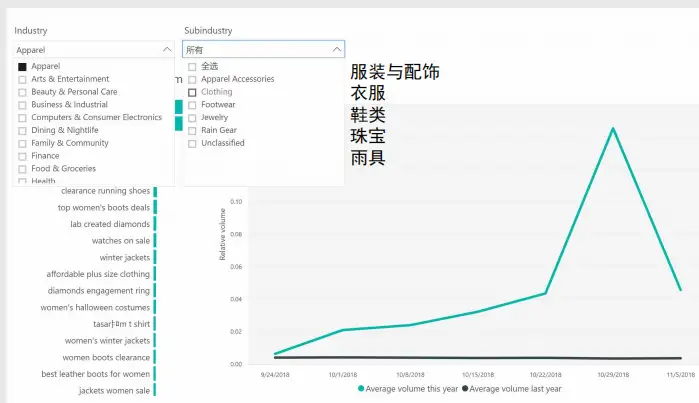The image size is (699, 403).
Task: Check Family & Community industry
Action: 22,144
